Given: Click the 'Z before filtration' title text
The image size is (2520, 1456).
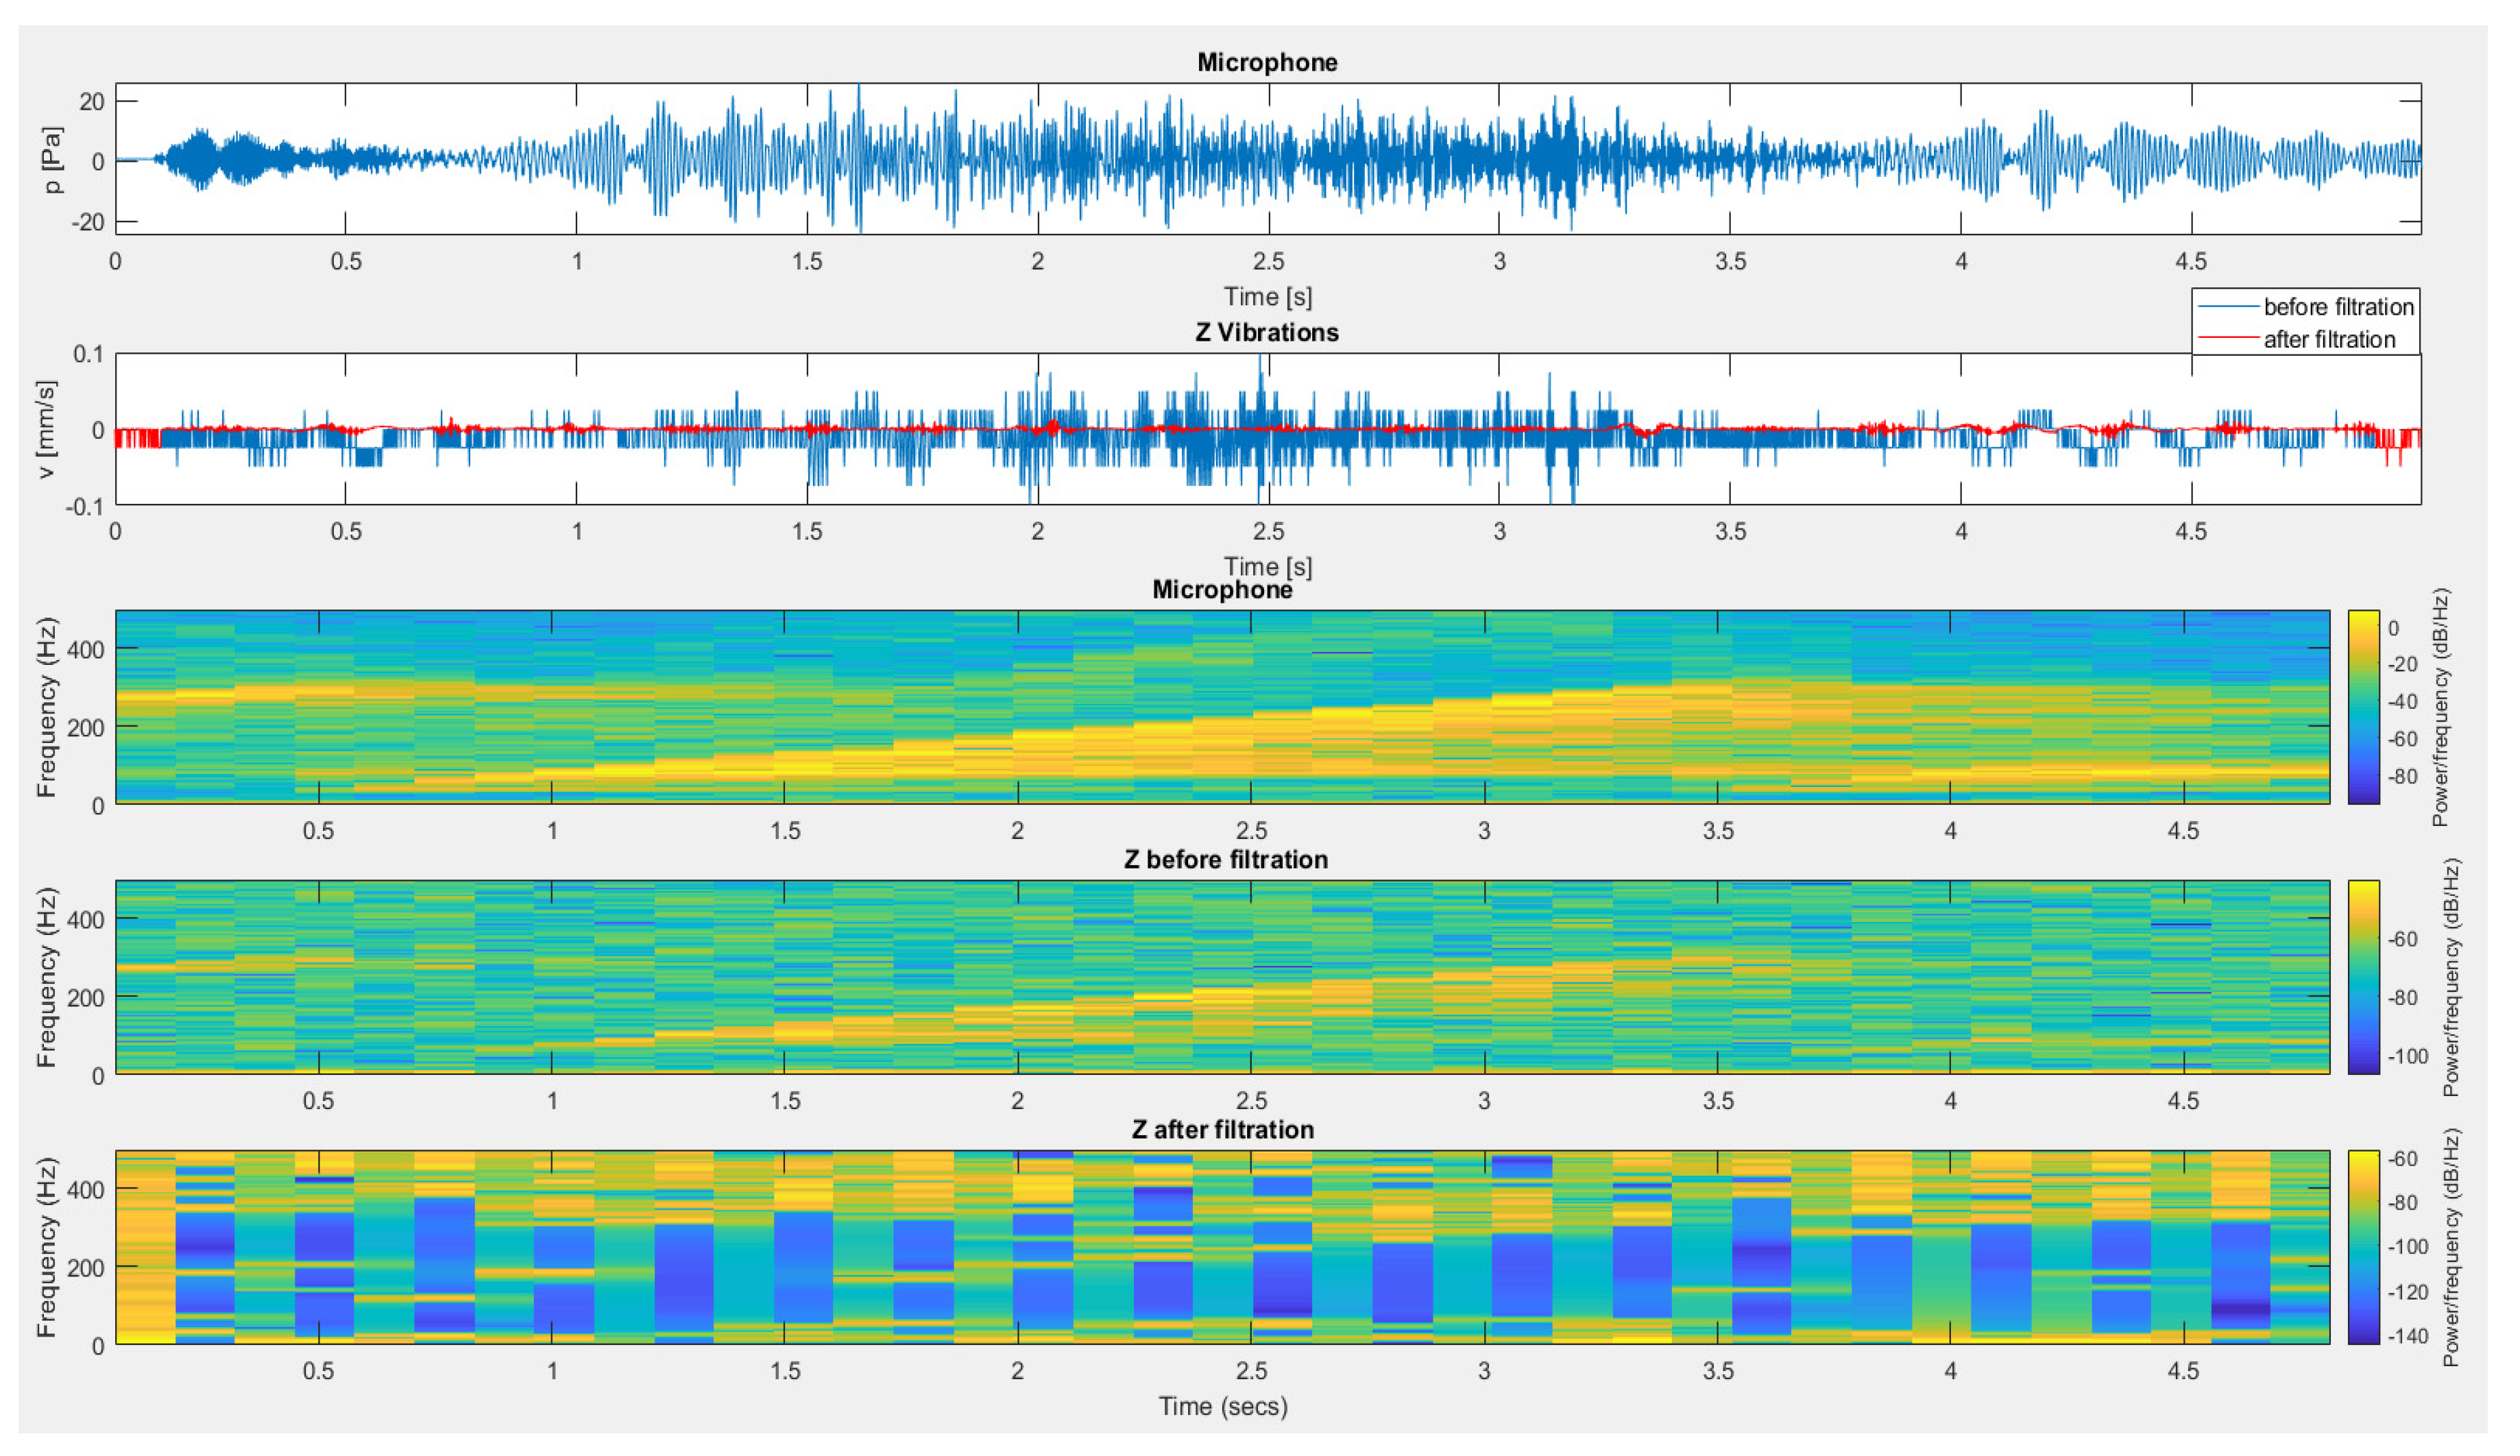Looking at the screenshot, I should 1225,860.
